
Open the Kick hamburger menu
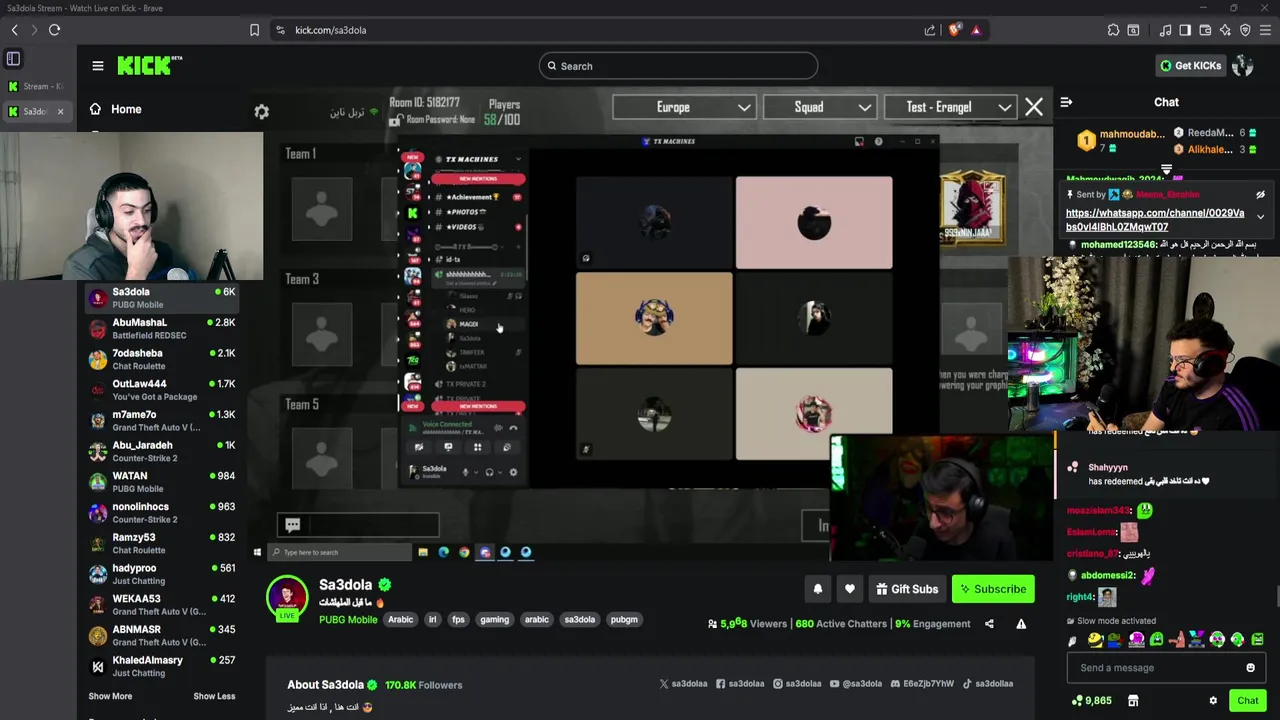pyautogui.click(x=97, y=66)
